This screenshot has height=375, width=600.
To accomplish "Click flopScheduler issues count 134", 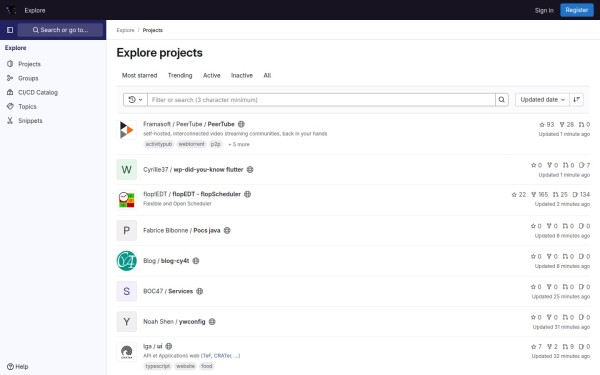I will 581,195.
